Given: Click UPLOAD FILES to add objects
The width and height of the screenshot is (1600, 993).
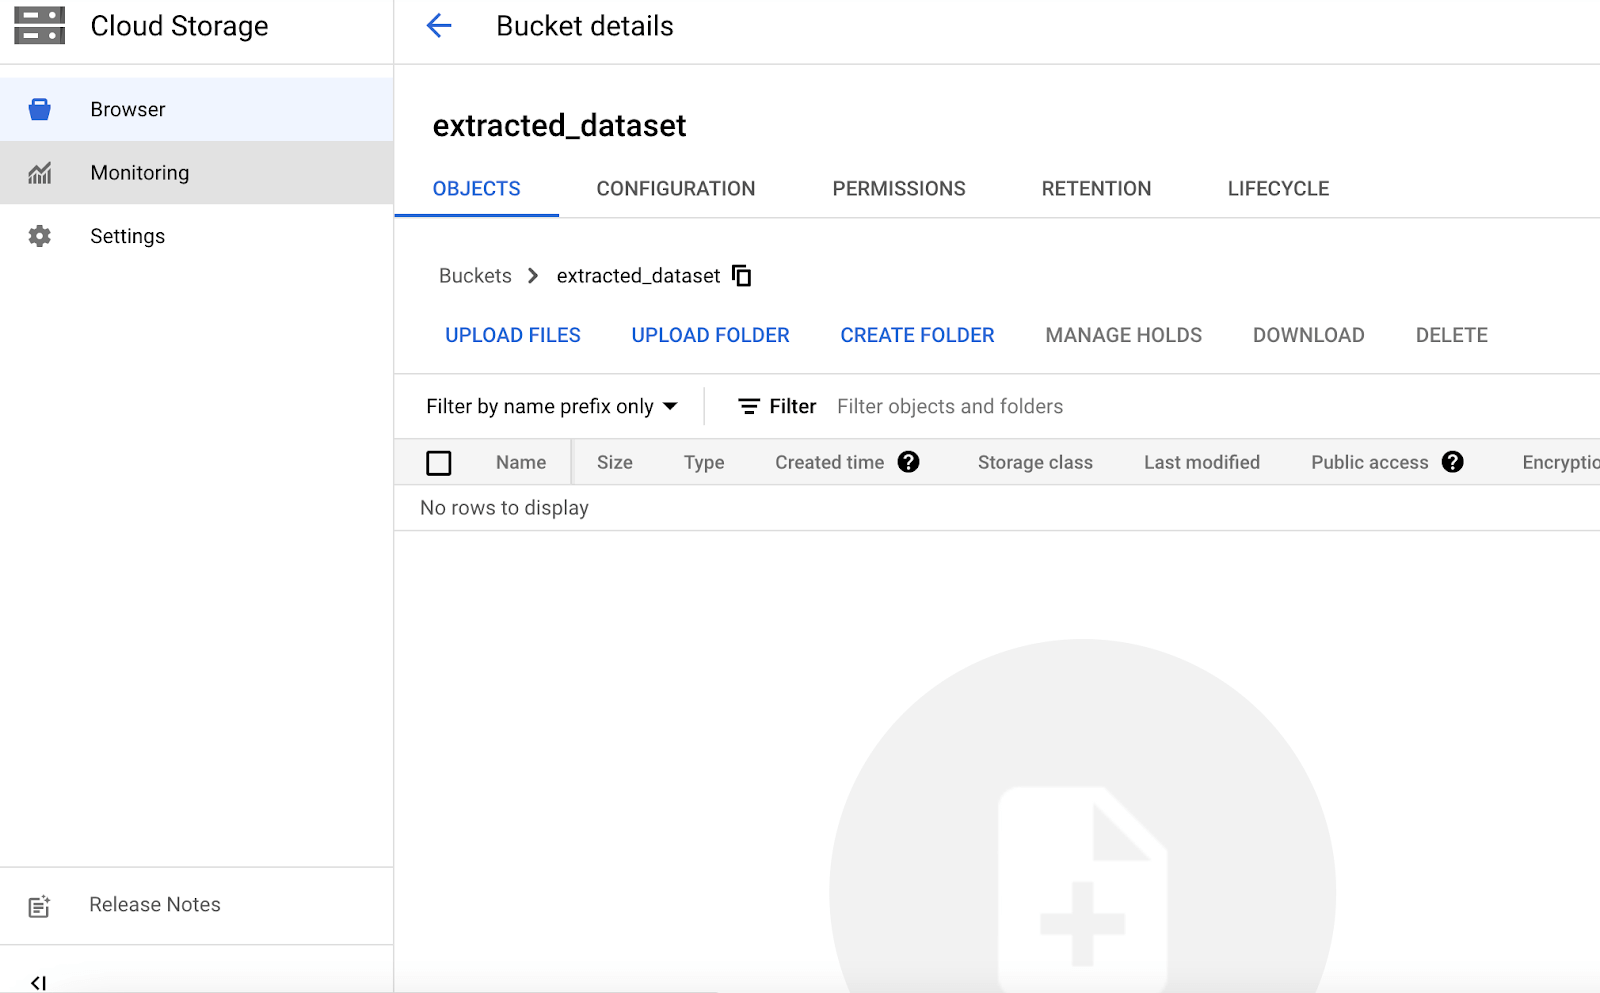Looking at the screenshot, I should click(x=512, y=335).
